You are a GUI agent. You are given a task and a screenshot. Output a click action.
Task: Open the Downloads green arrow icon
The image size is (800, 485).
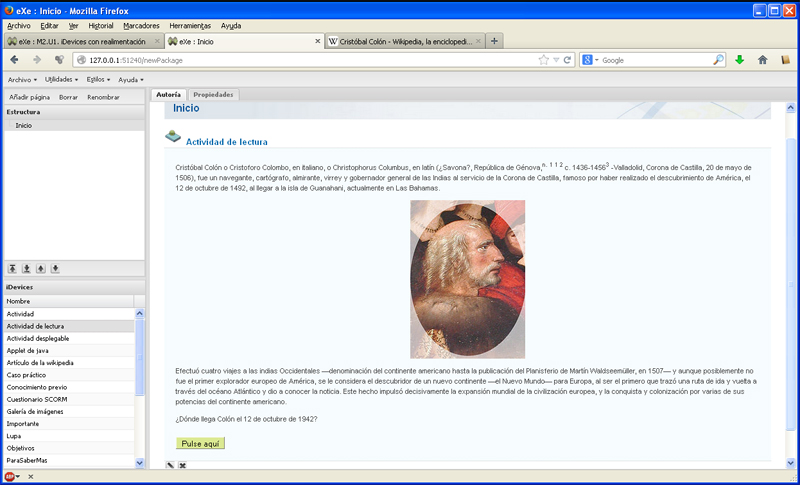coord(739,60)
